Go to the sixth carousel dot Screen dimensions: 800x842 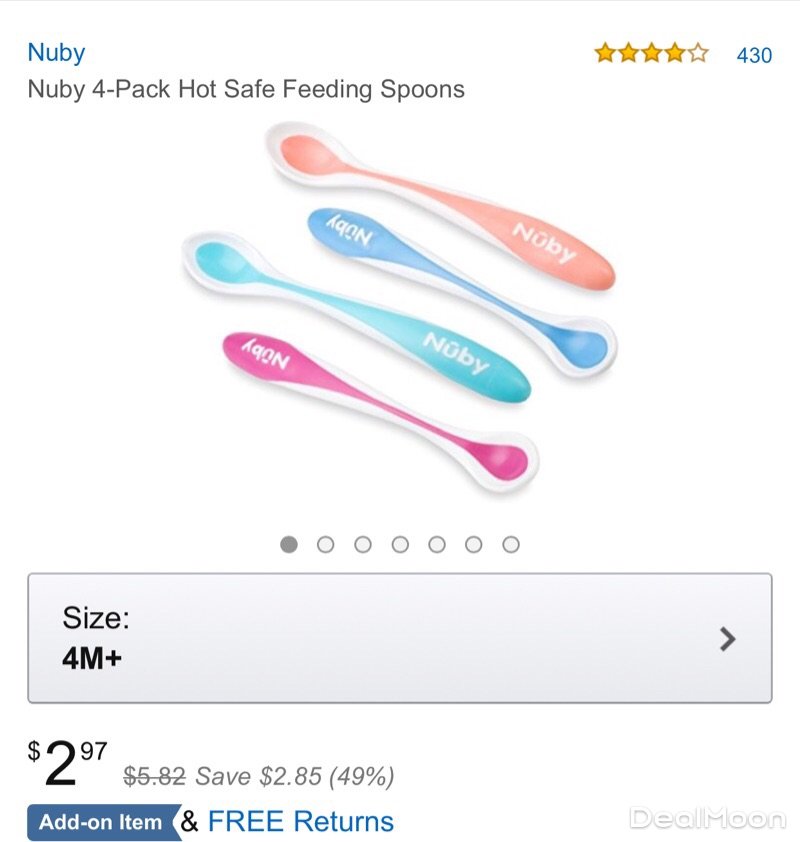point(474,544)
